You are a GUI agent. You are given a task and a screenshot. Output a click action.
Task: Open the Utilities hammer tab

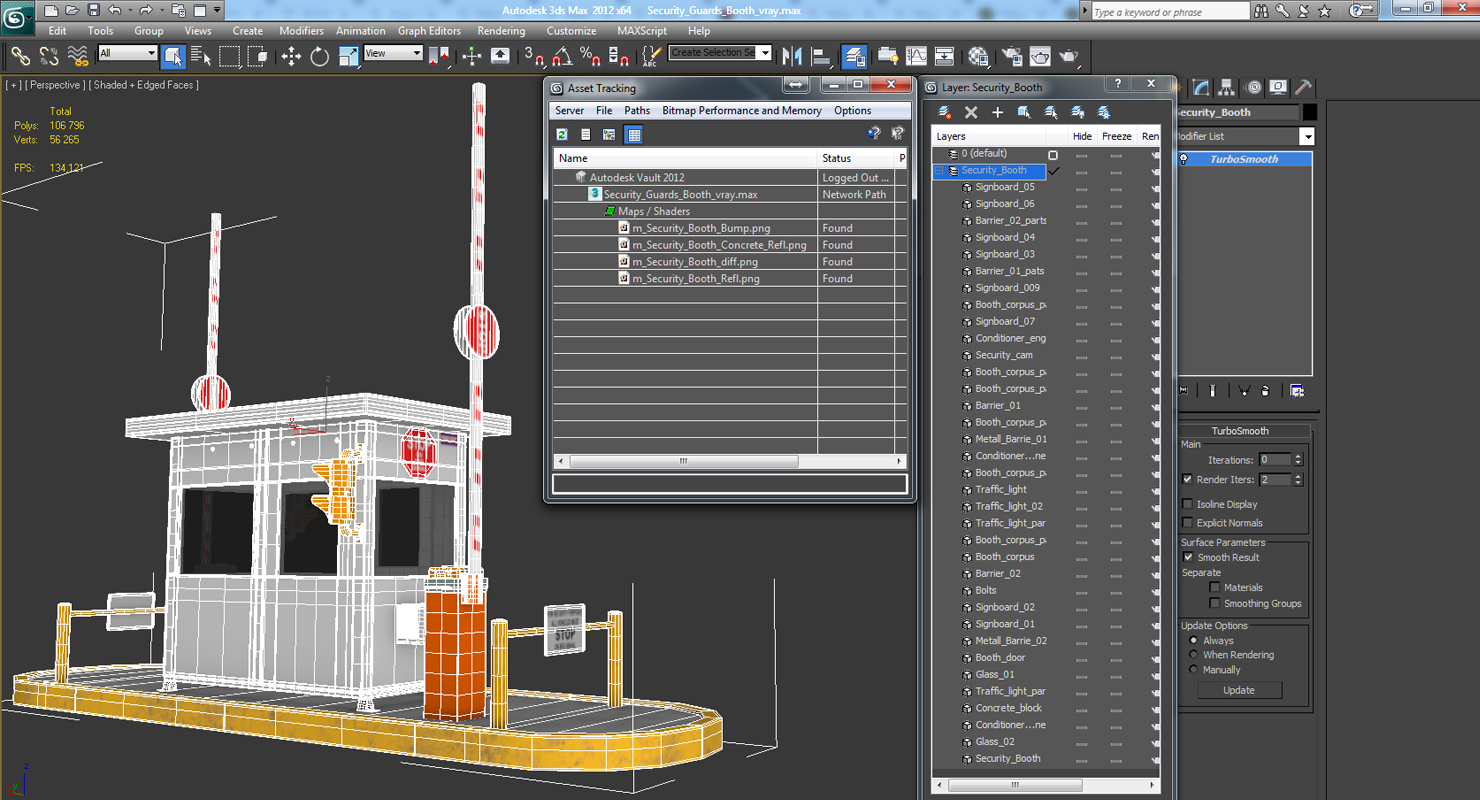click(x=1303, y=88)
